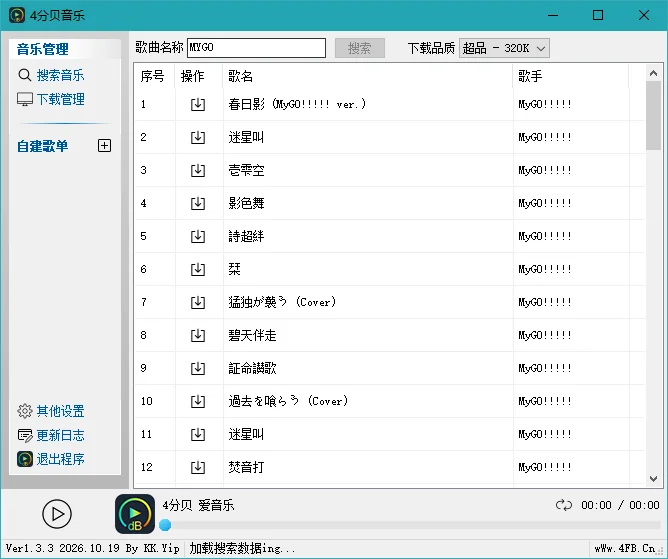The width and height of the screenshot is (668, 559).
Task: Select song name 壱雫空
Action: [x=246, y=170]
